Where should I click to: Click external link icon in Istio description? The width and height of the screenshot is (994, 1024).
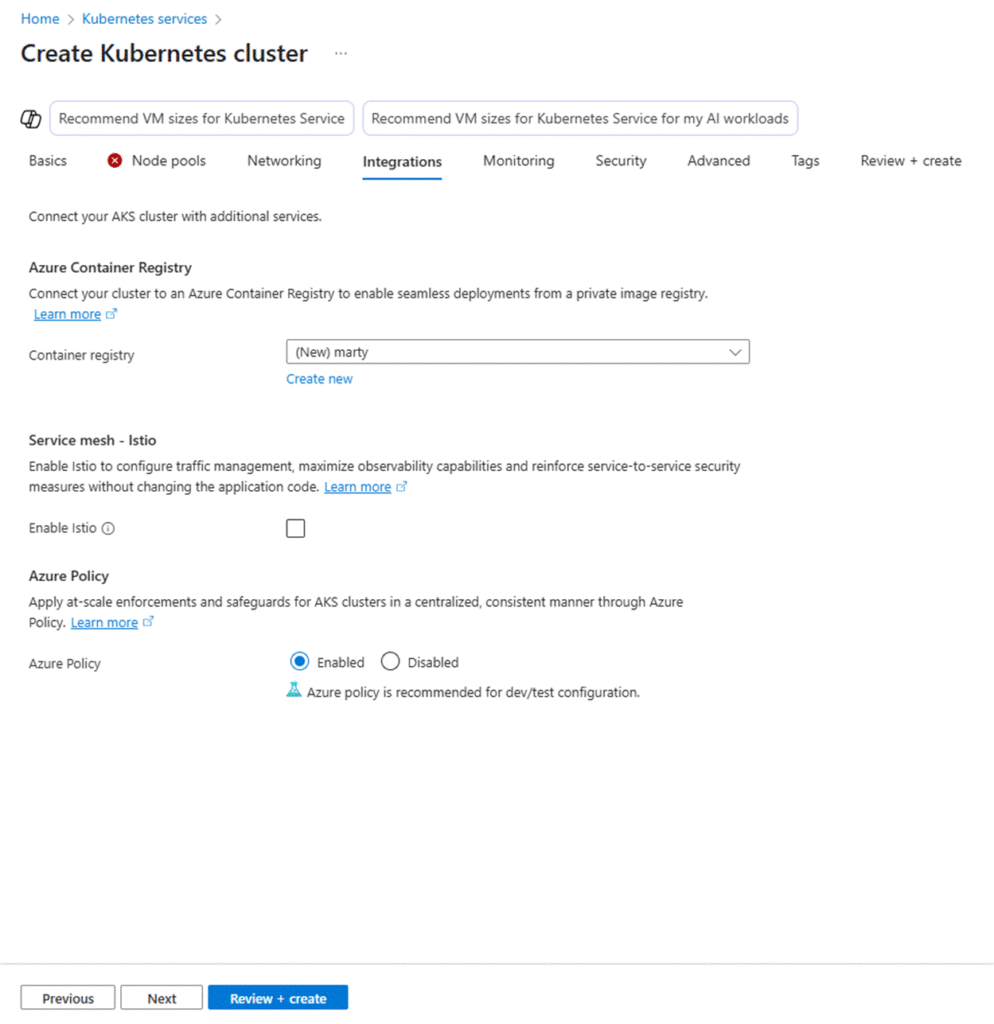click(x=402, y=487)
